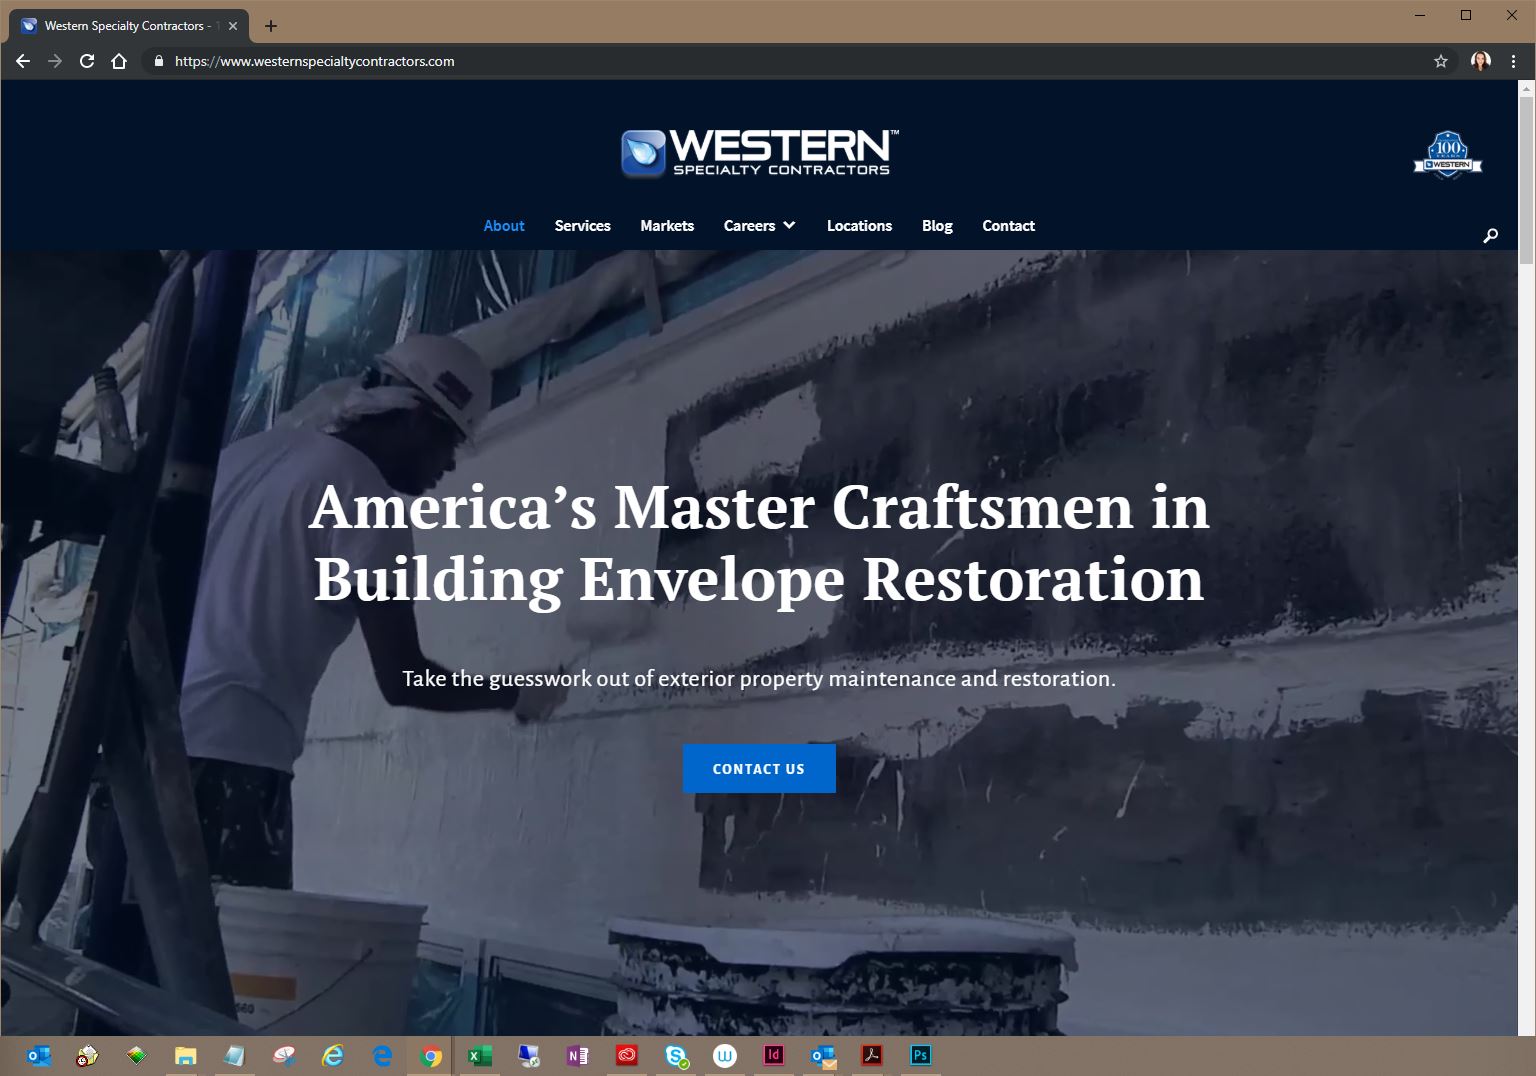Switch to the Western Specialty Contractors tab
This screenshot has height=1076, width=1536.
click(124, 26)
